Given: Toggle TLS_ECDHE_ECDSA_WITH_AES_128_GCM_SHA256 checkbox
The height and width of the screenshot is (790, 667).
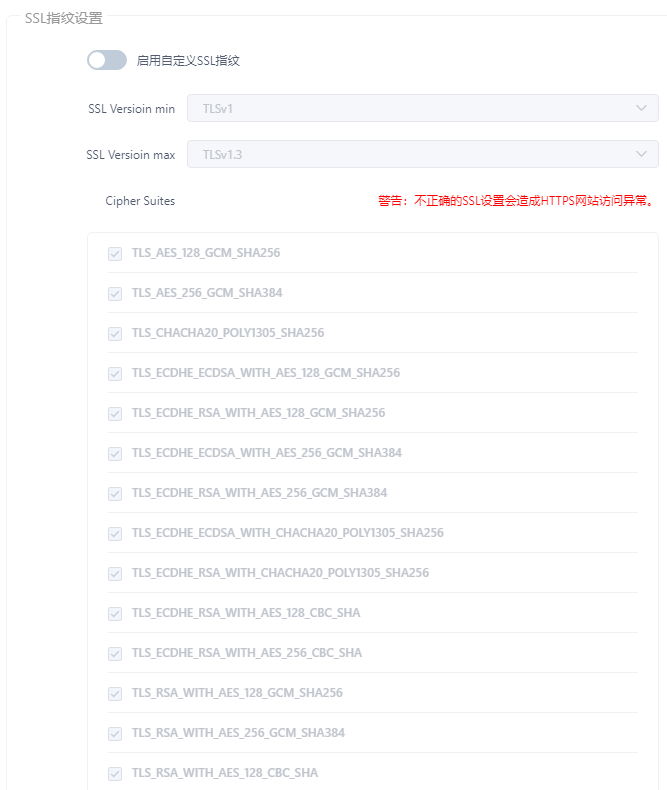Looking at the screenshot, I should pos(115,373).
